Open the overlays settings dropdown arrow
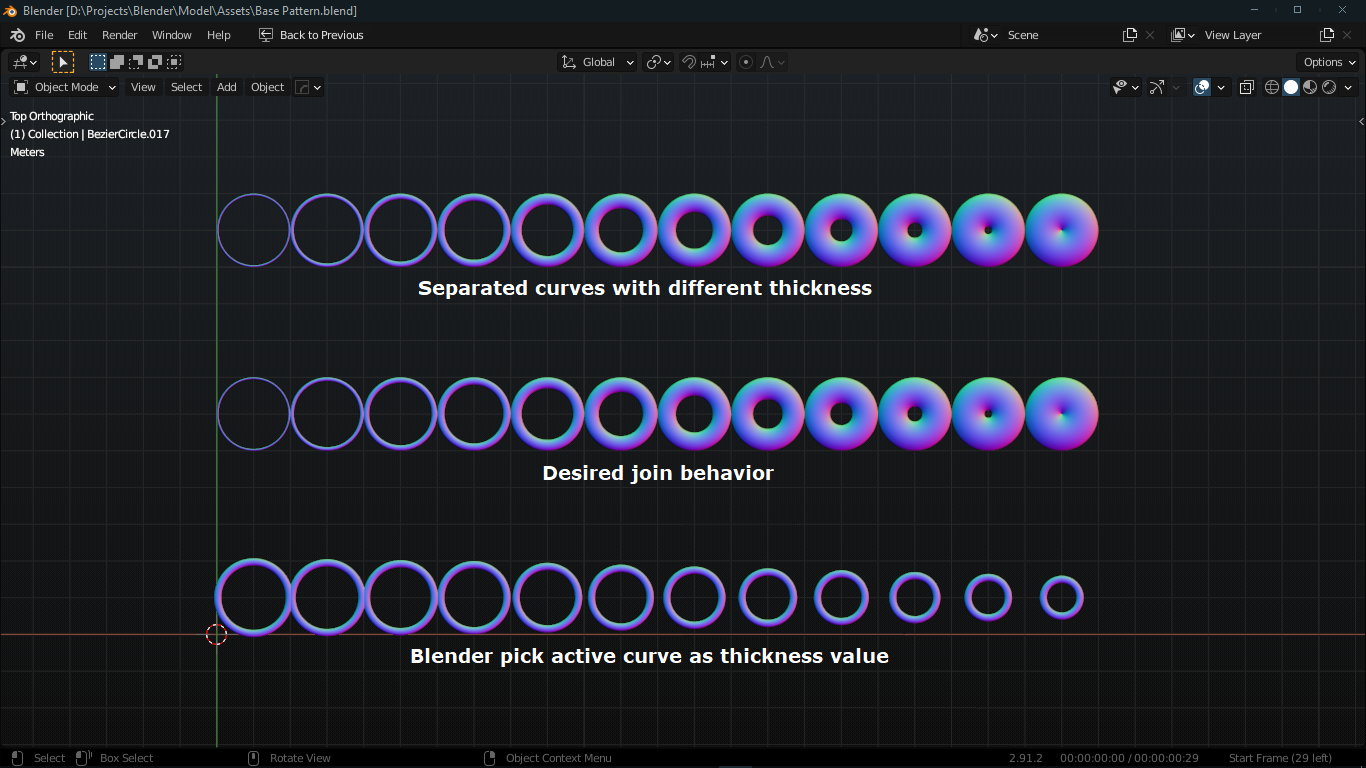Image resolution: width=1366 pixels, height=768 pixels. (1221, 87)
